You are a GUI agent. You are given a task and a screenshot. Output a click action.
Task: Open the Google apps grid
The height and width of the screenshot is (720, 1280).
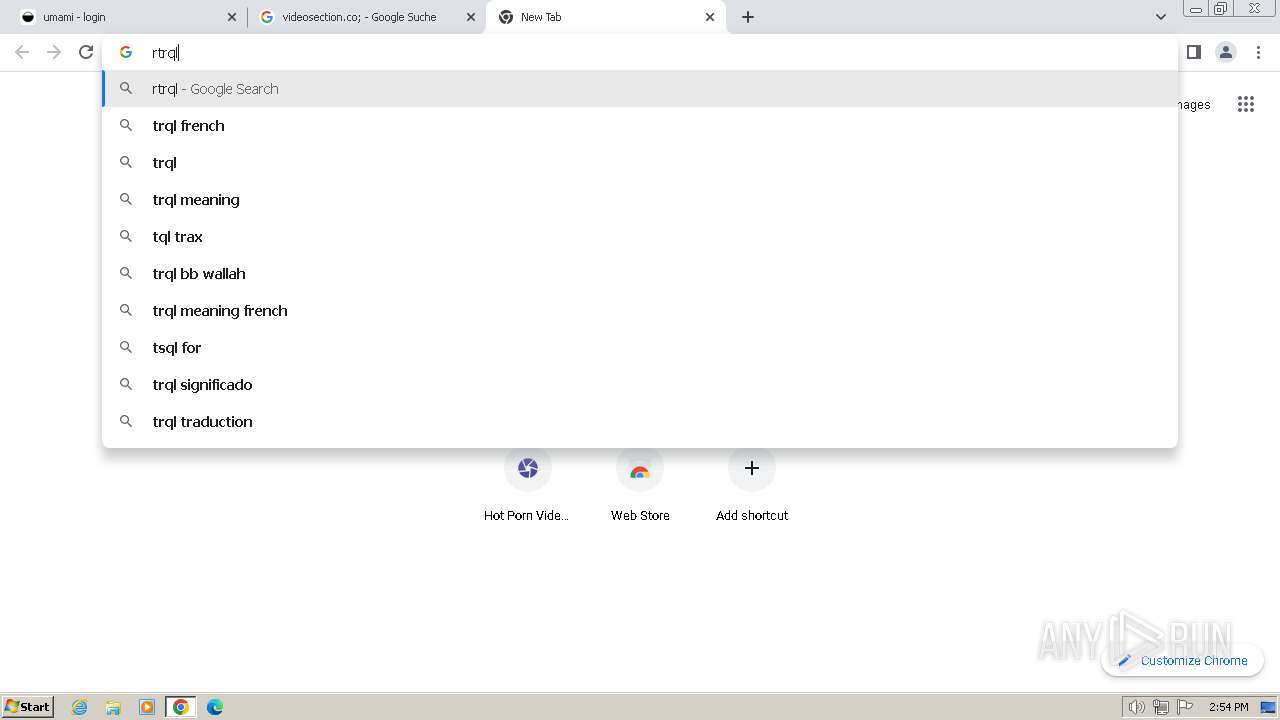1245,104
